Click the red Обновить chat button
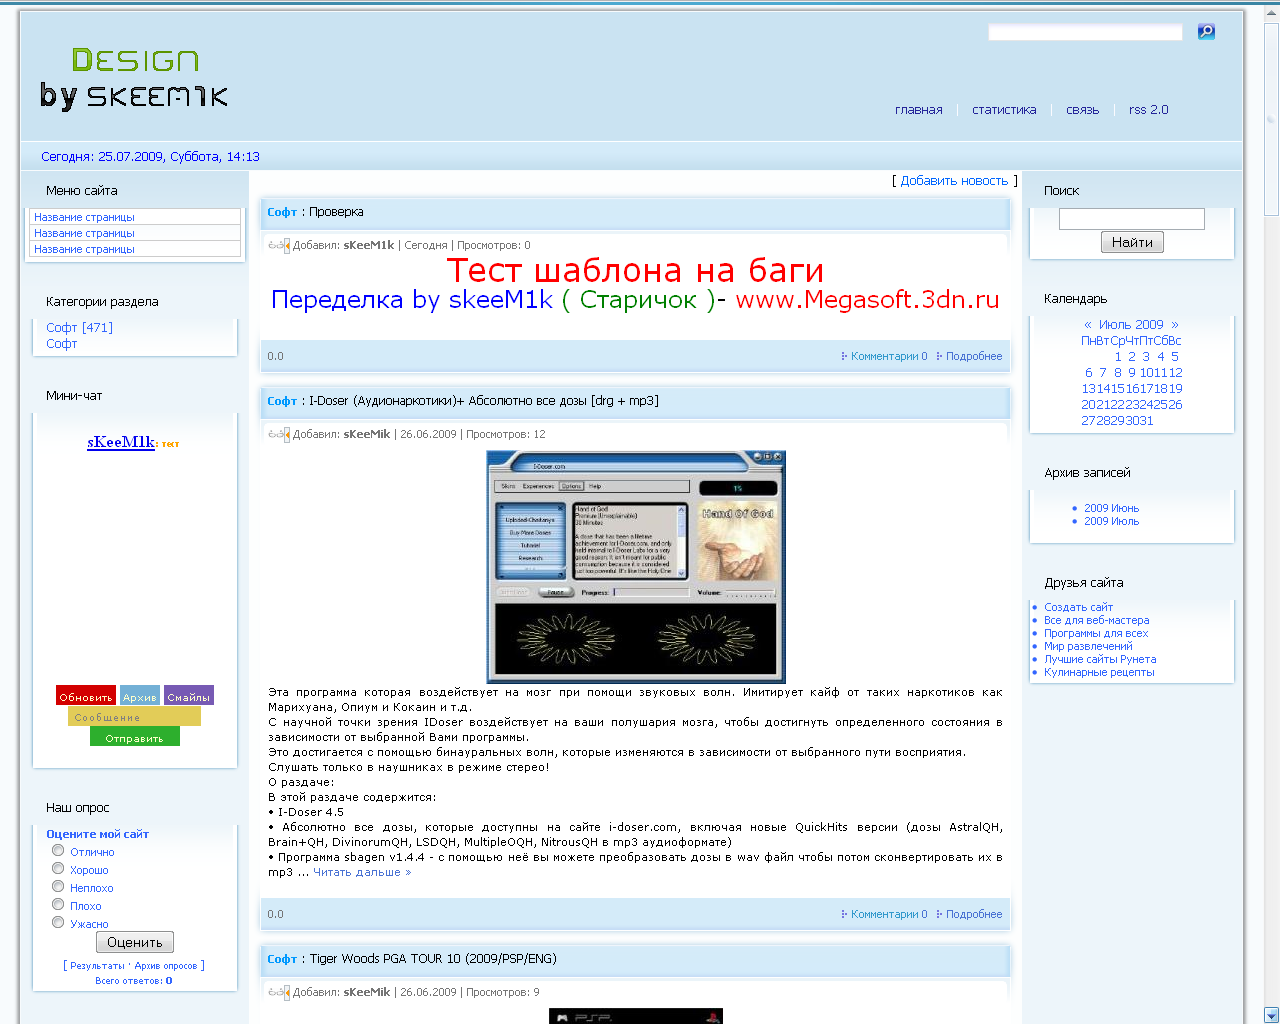Screen dimensions: 1280x1024 click(85, 696)
